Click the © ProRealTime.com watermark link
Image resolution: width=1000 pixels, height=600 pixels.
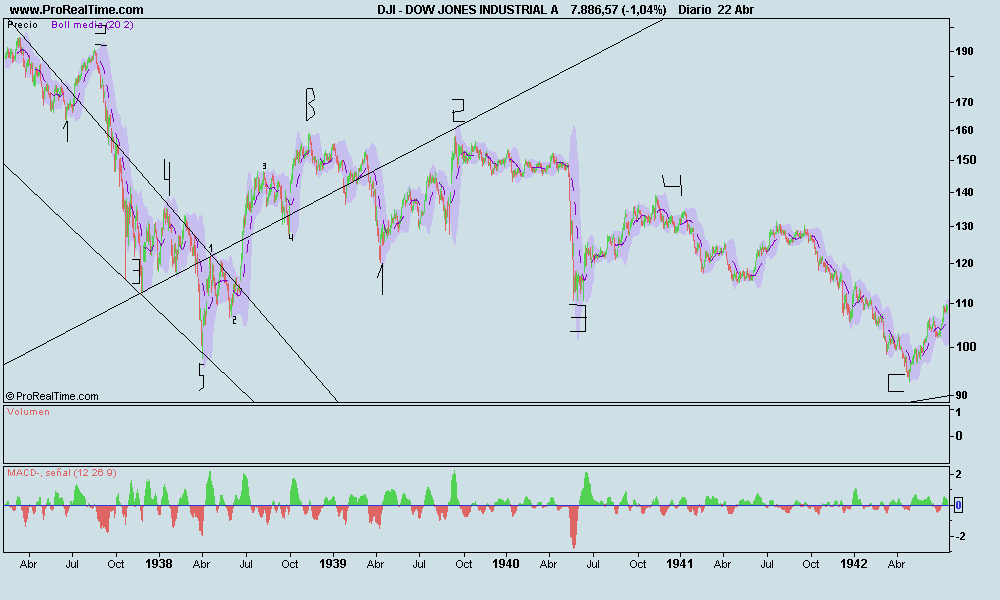point(52,396)
